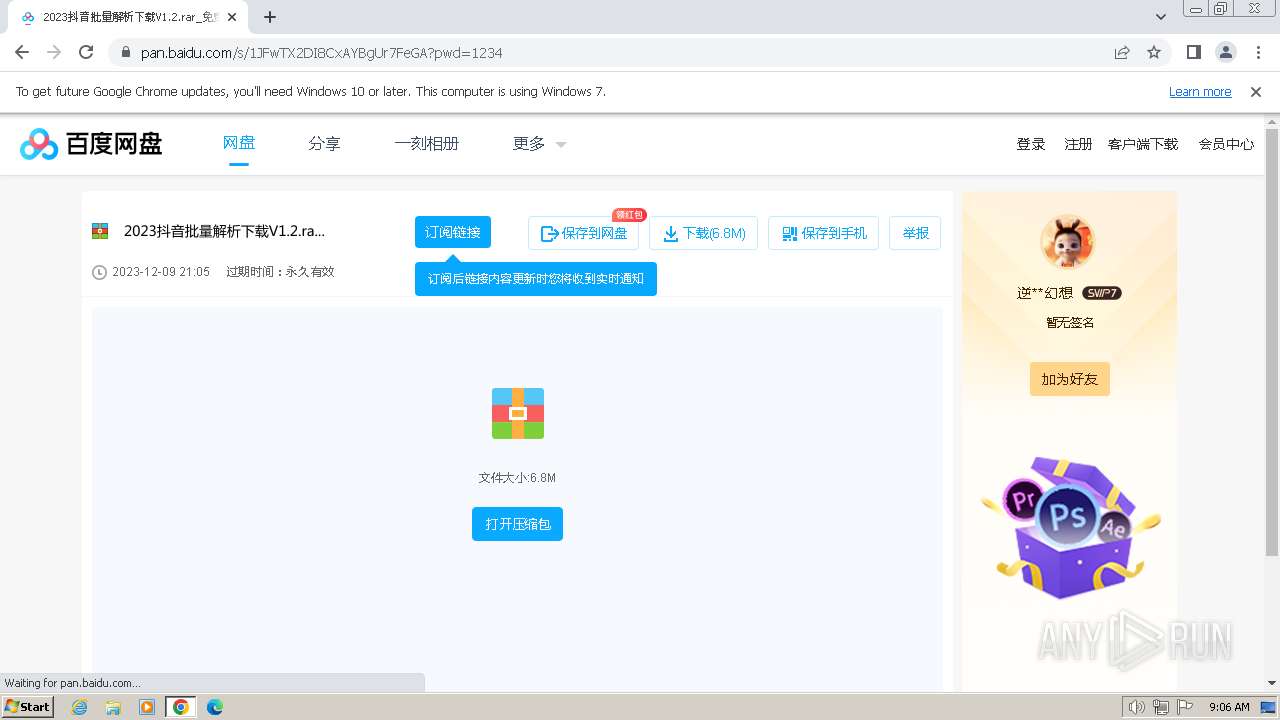This screenshot has height=720, width=1280.
Task: Click the uploader name 逆**幻想
Action: [x=1045, y=293]
